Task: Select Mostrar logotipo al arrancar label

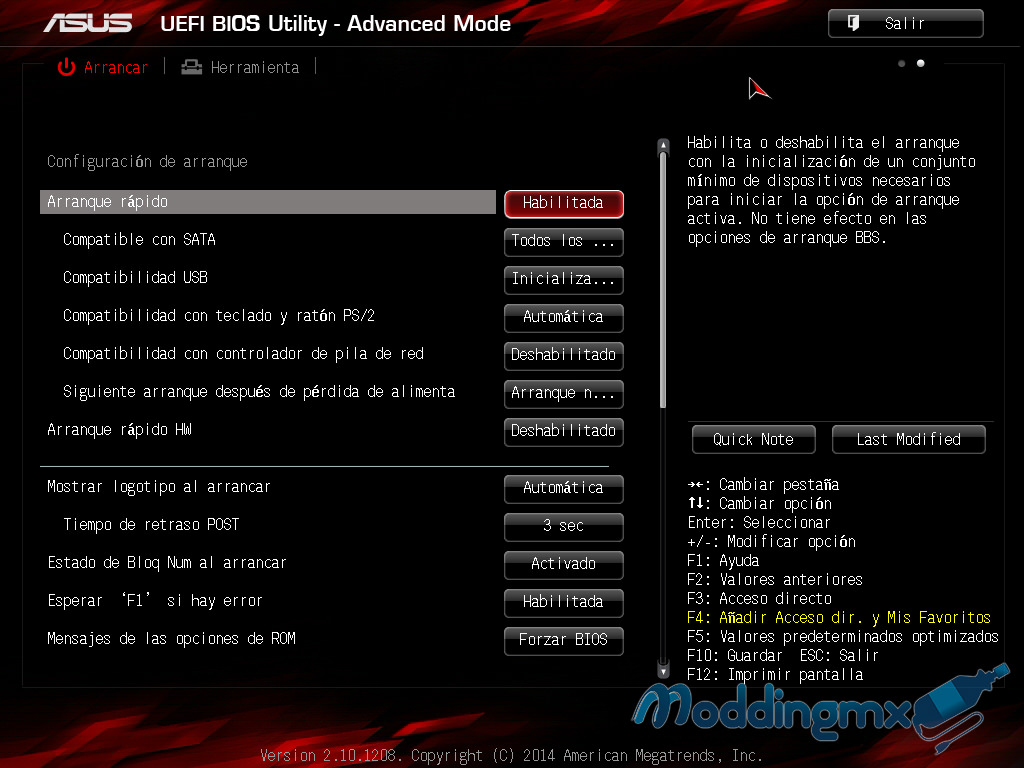Action: point(159,487)
